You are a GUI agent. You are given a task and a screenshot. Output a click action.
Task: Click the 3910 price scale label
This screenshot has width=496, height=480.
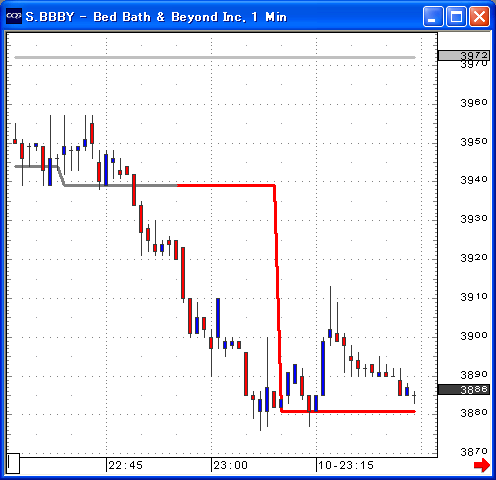click(x=474, y=297)
